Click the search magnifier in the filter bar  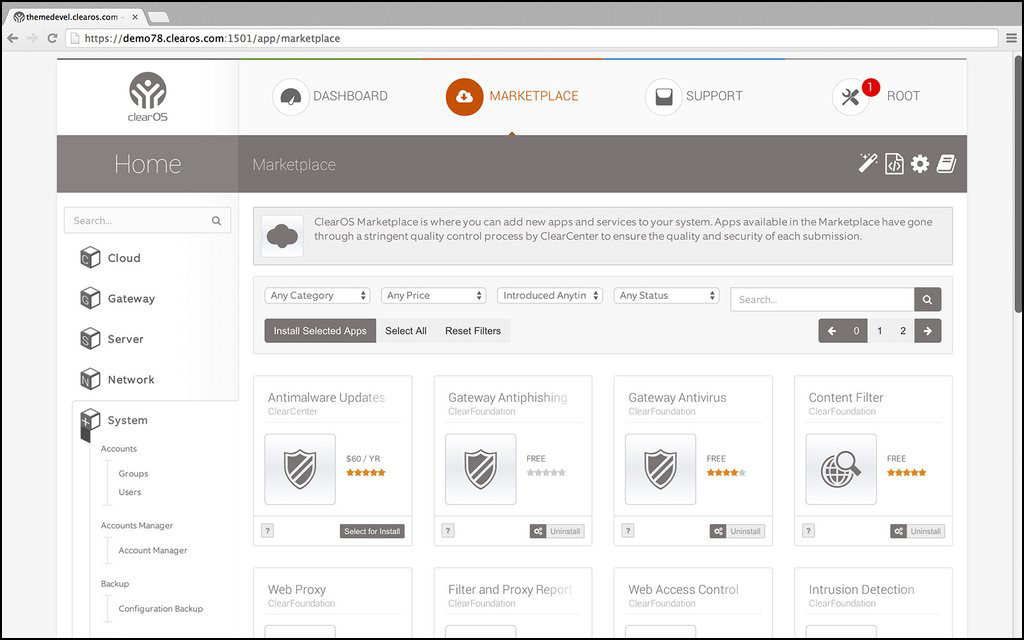point(926,299)
